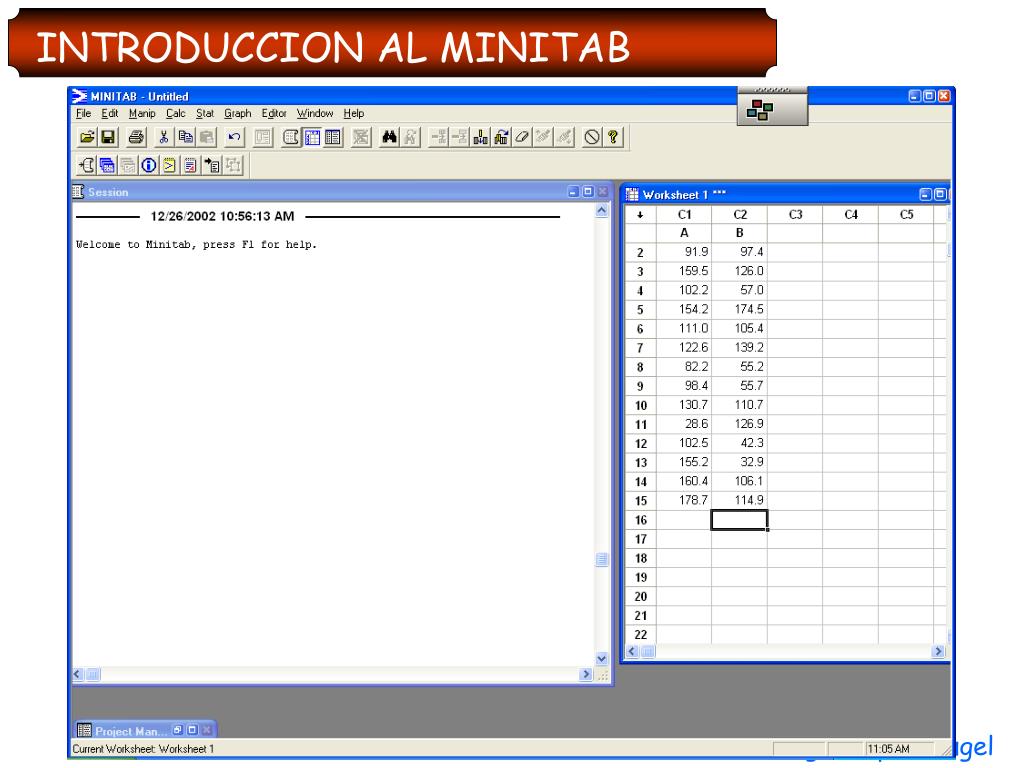Click the Session Window scroll icon
1024x768 pixels.
(291, 137)
